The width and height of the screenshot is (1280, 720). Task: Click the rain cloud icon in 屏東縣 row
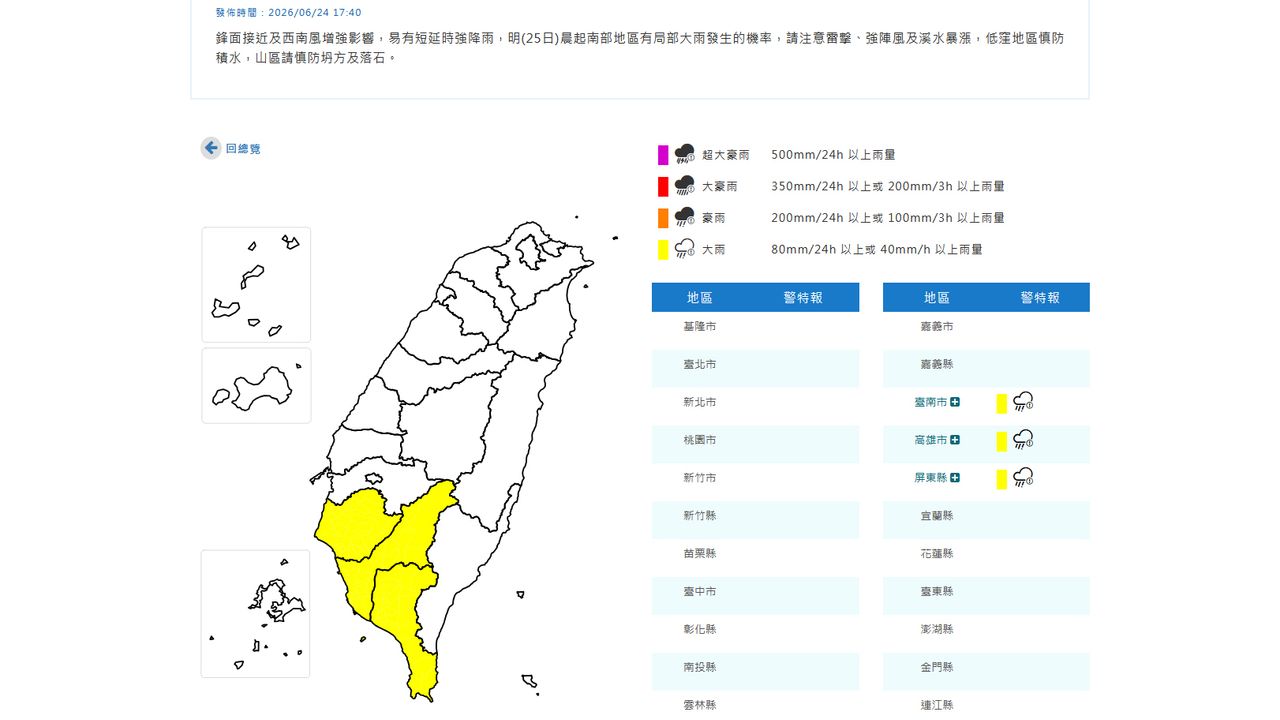pos(1022,478)
